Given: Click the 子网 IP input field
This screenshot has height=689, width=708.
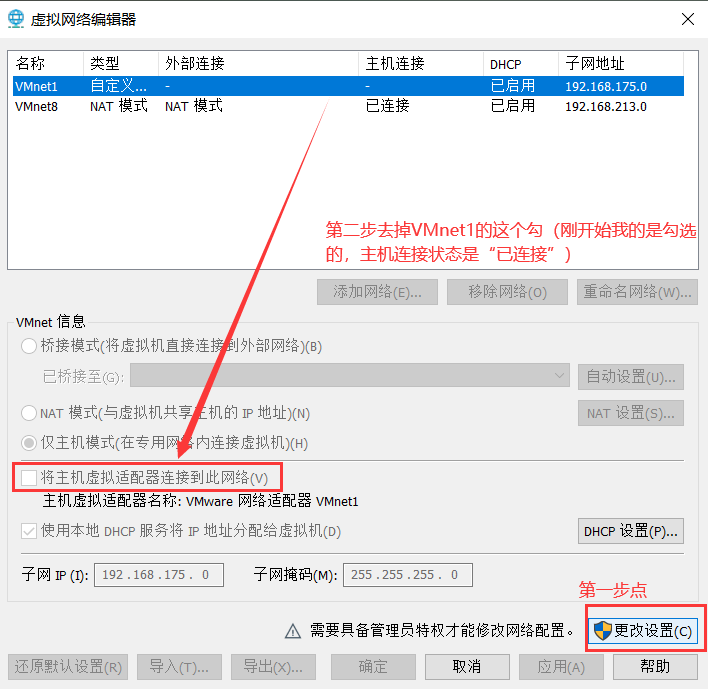Looking at the screenshot, I should (x=158, y=575).
